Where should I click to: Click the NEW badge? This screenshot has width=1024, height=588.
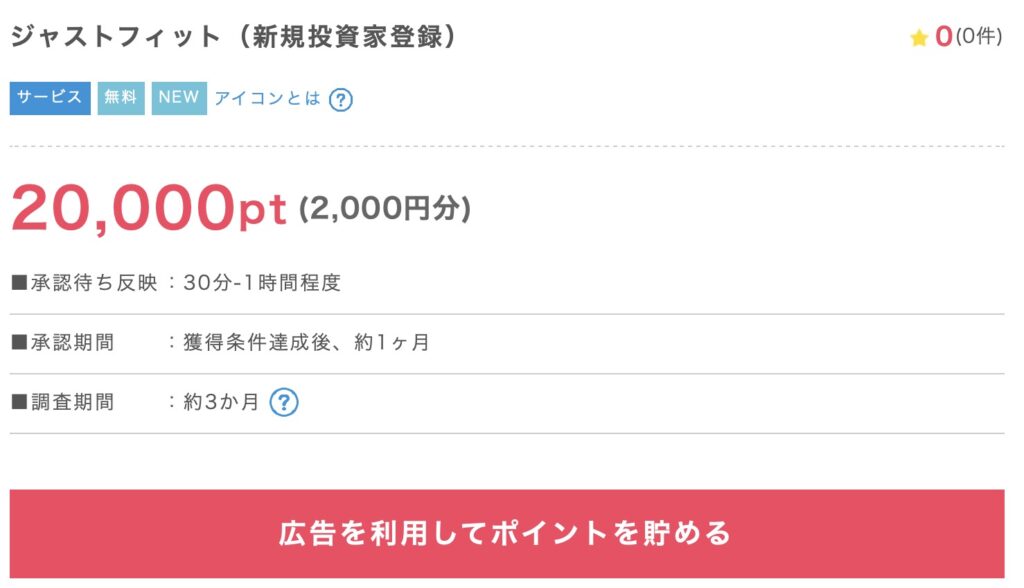point(179,98)
